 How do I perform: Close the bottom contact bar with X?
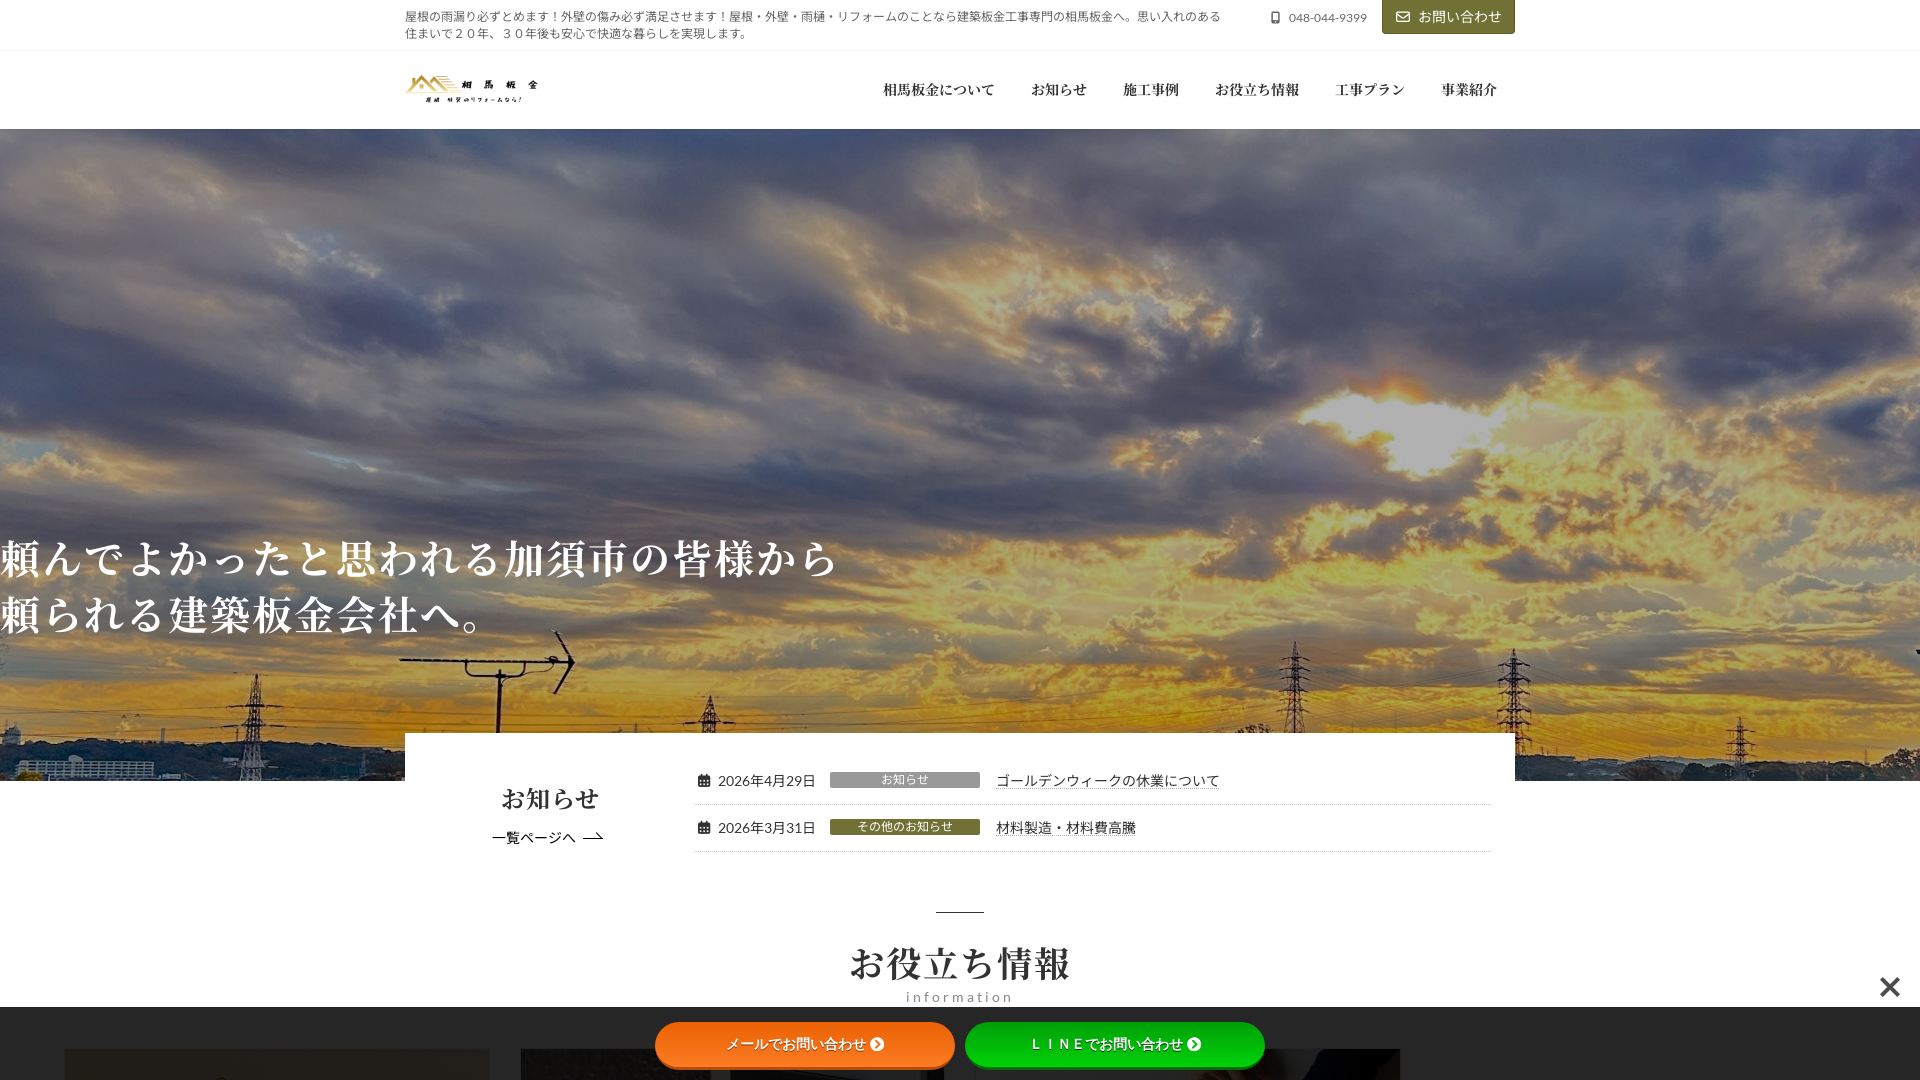pos(1889,987)
